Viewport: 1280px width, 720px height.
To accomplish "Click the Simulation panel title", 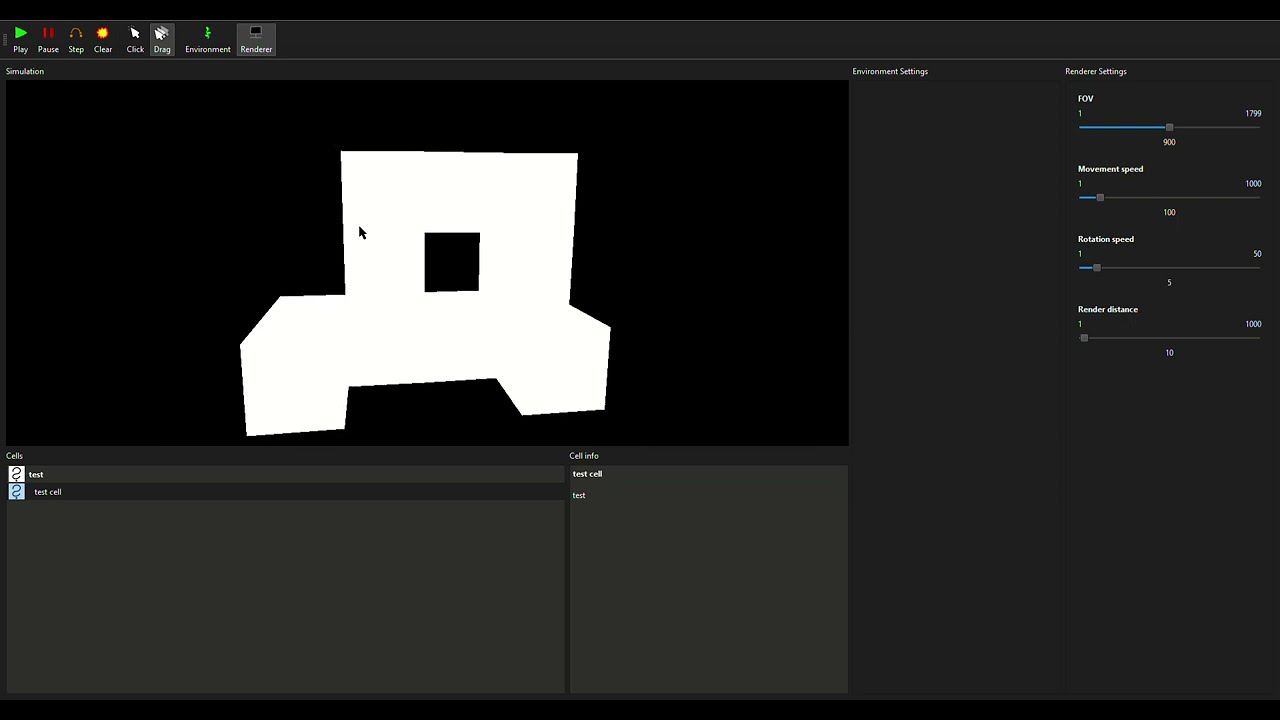I will (25, 71).
